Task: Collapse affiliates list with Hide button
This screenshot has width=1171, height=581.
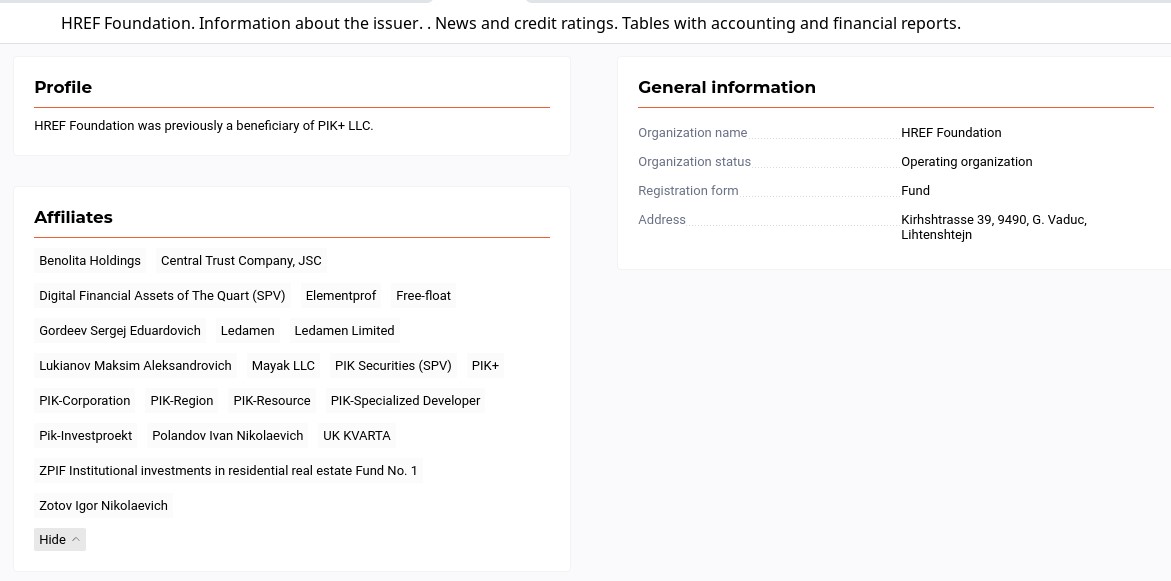Action: click(x=60, y=539)
